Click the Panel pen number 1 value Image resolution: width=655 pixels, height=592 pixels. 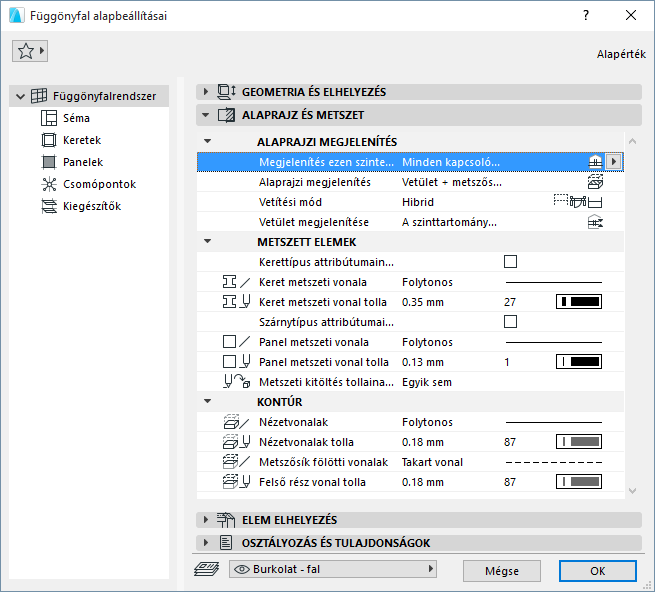pos(507,362)
